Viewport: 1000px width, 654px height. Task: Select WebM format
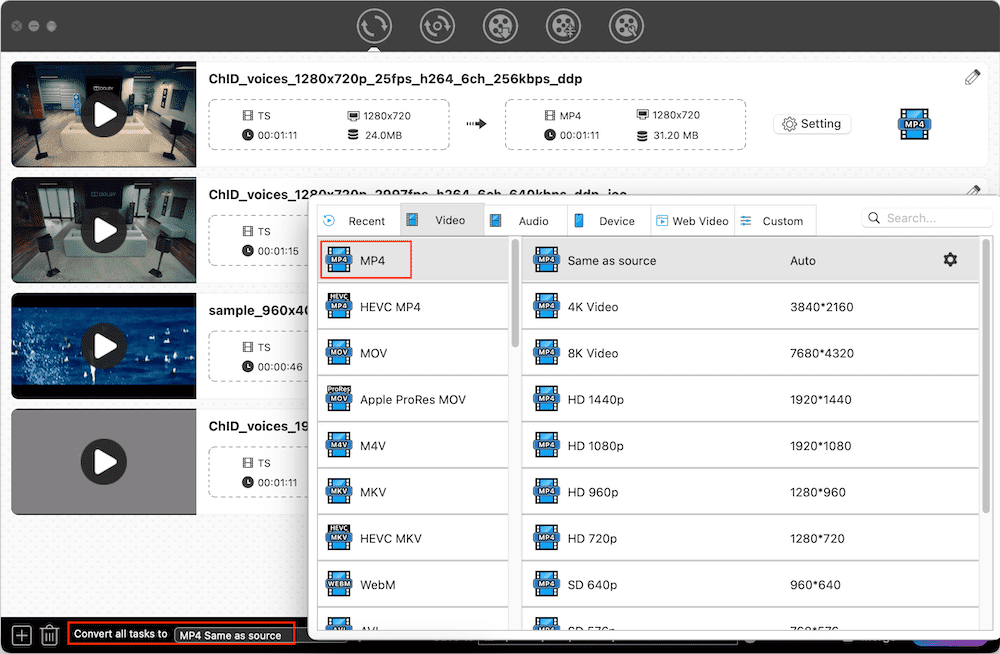point(413,584)
